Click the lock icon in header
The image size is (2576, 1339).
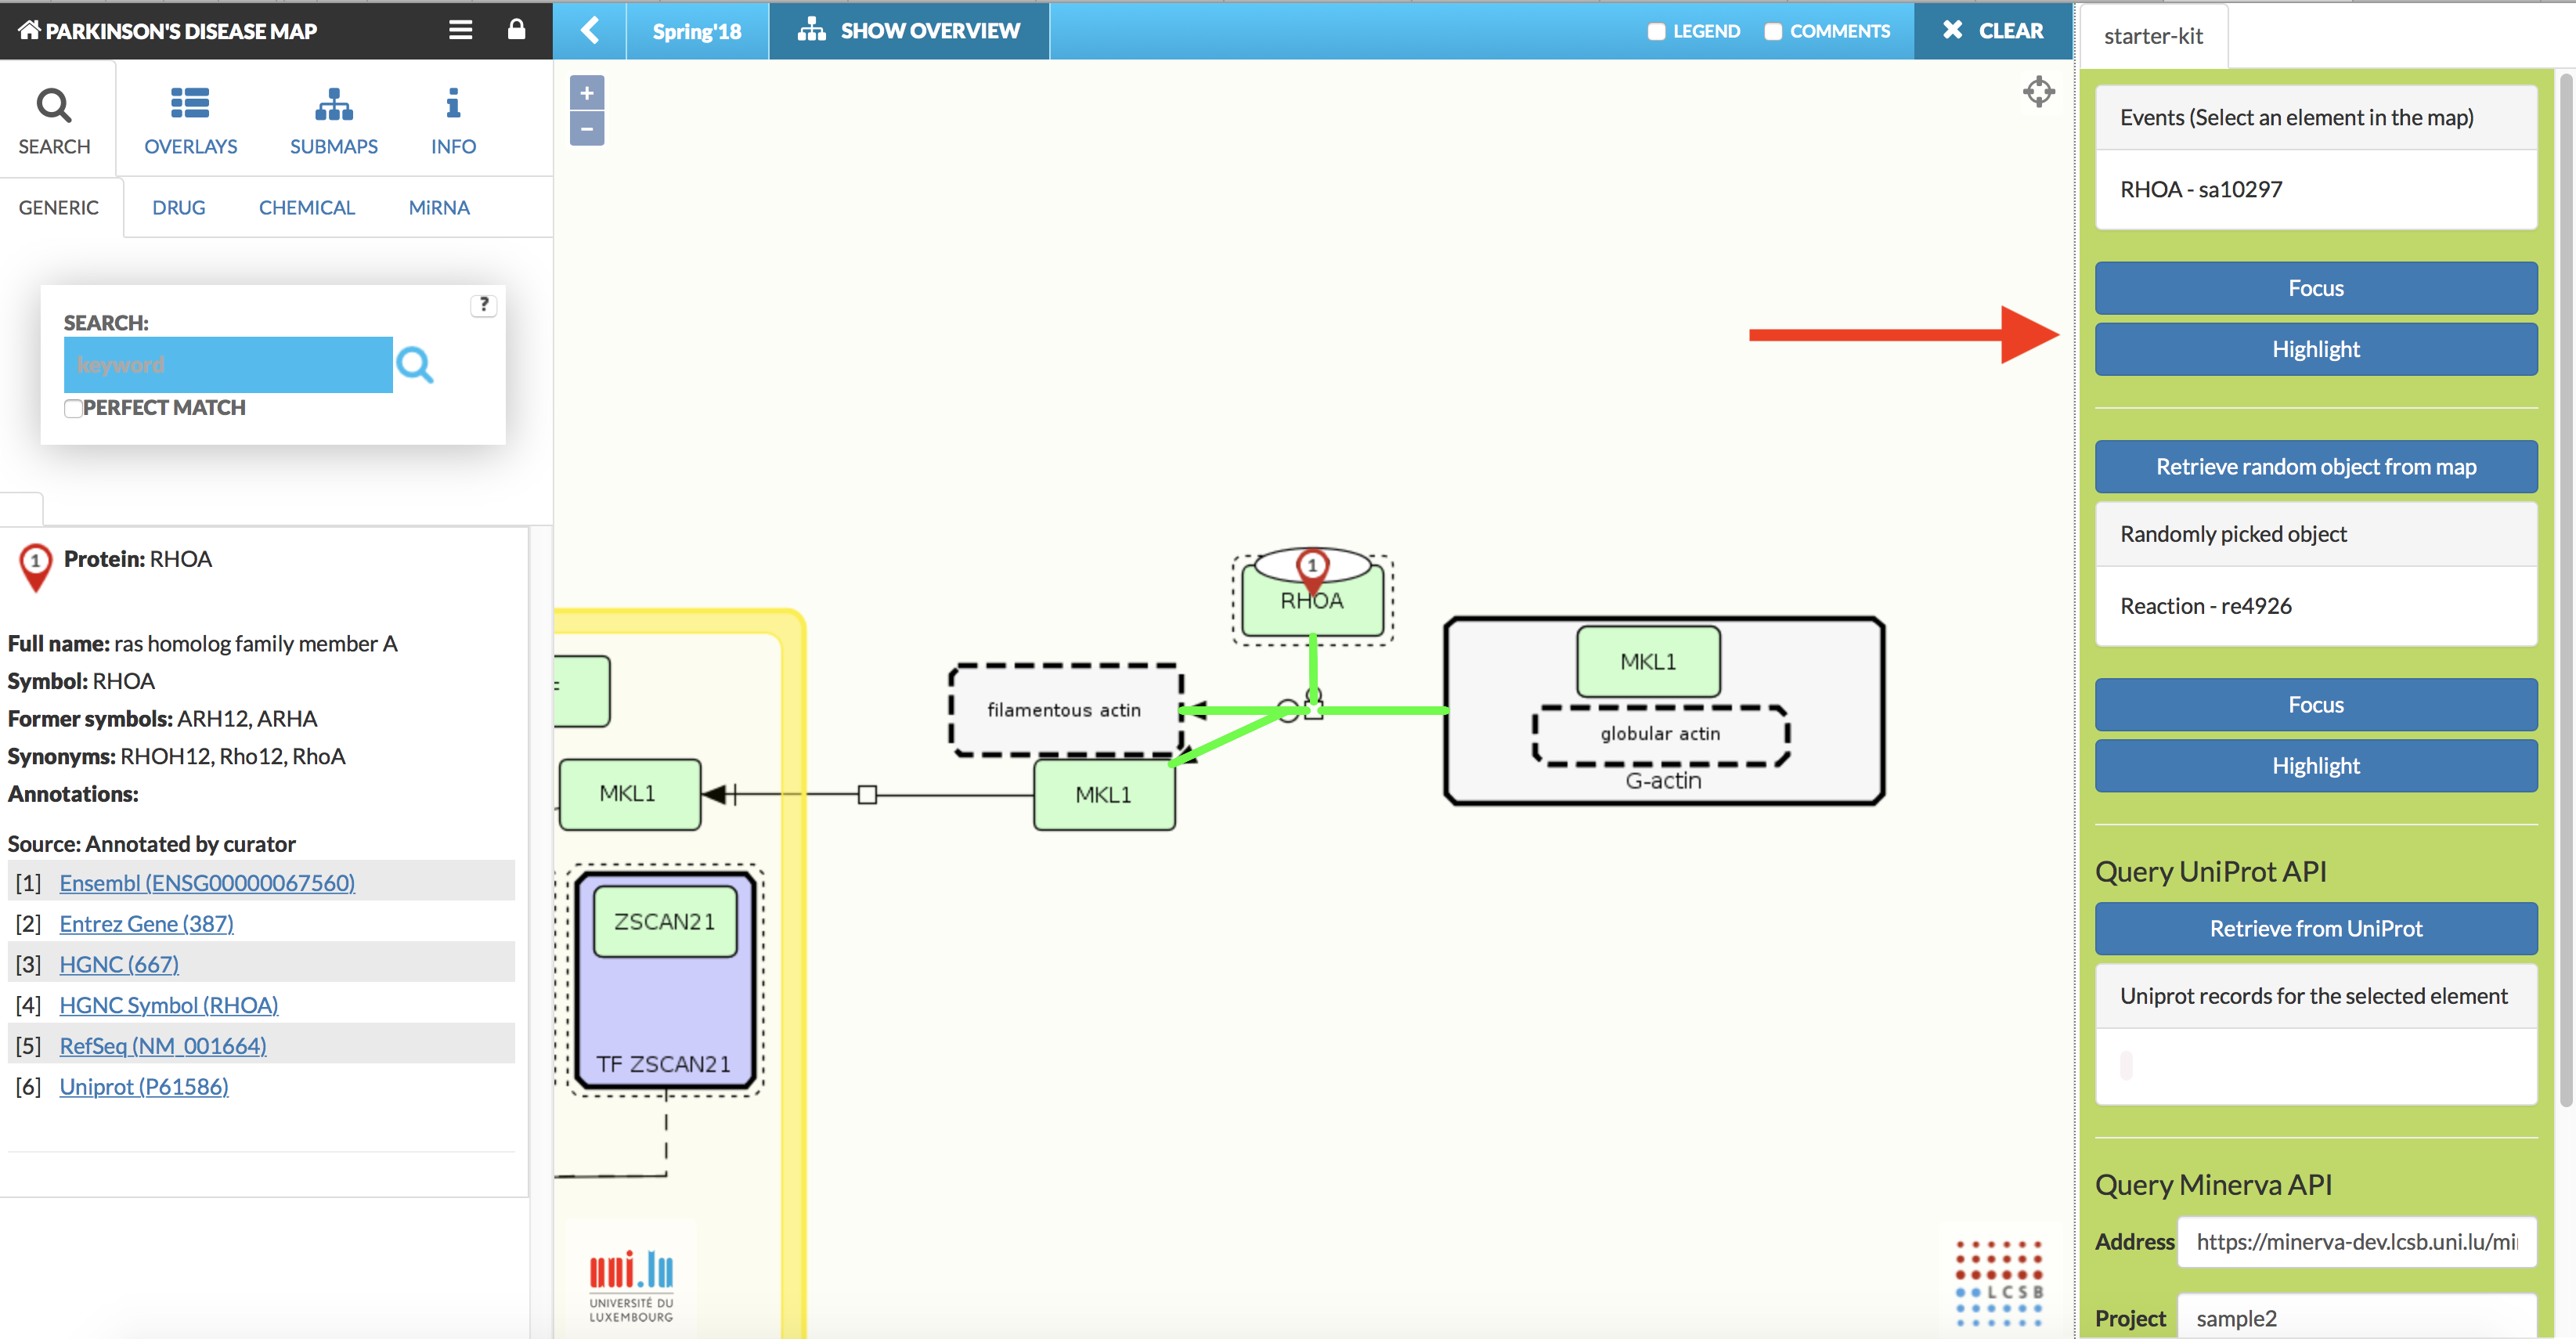[x=516, y=30]
